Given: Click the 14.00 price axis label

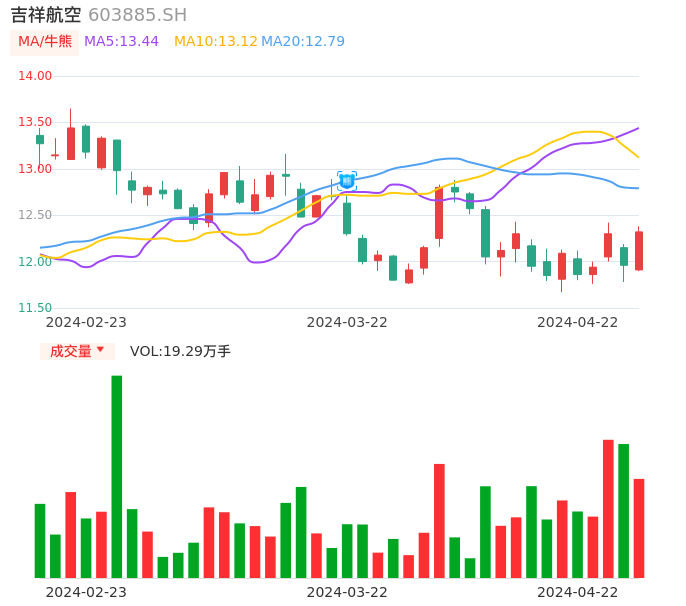Looking at the screenshot, I should [36, 76].
